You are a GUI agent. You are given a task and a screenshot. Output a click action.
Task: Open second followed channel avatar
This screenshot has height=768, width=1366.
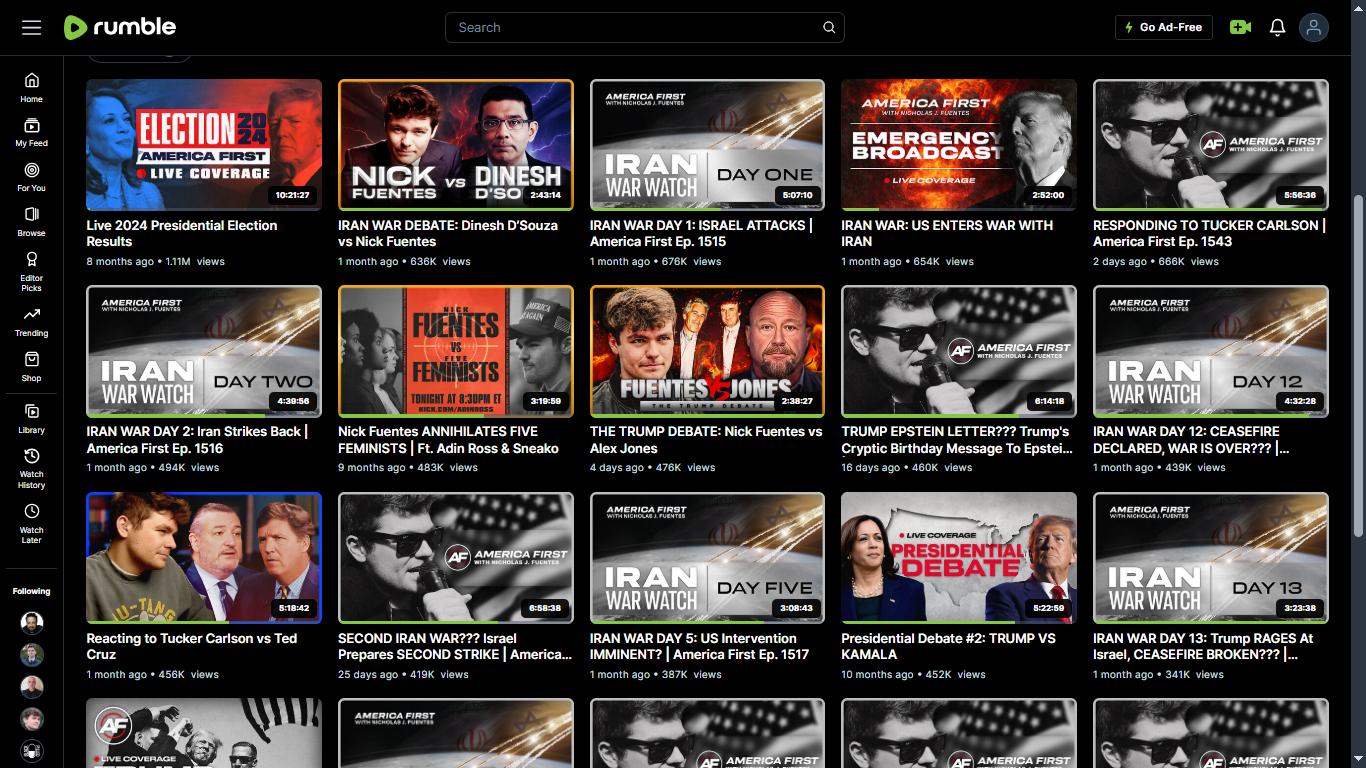pos(32,655)
